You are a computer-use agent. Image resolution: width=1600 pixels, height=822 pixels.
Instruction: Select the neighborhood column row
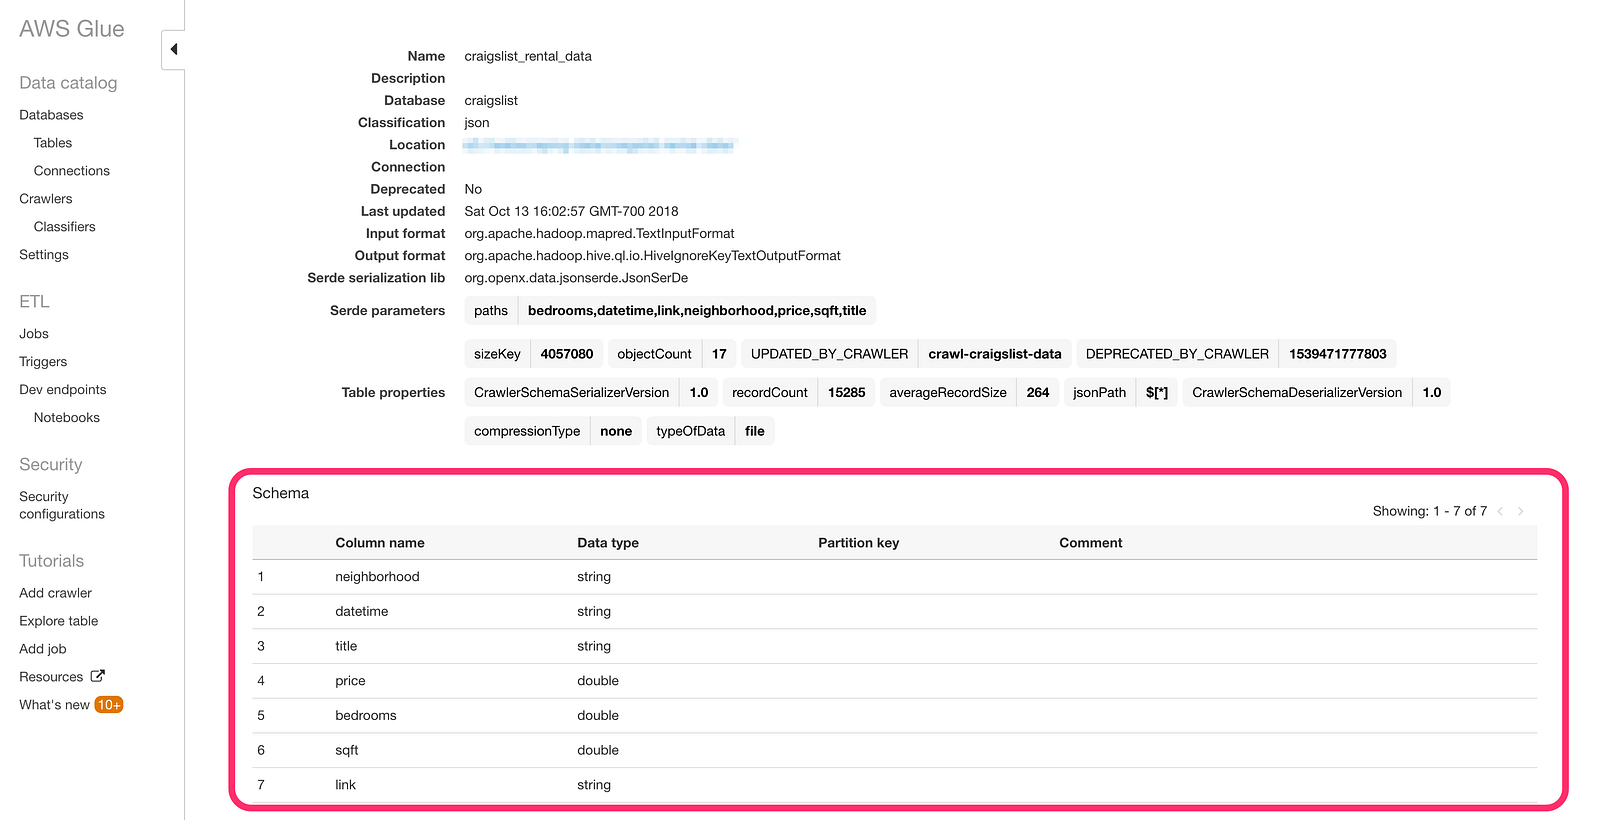click(895, 577)
